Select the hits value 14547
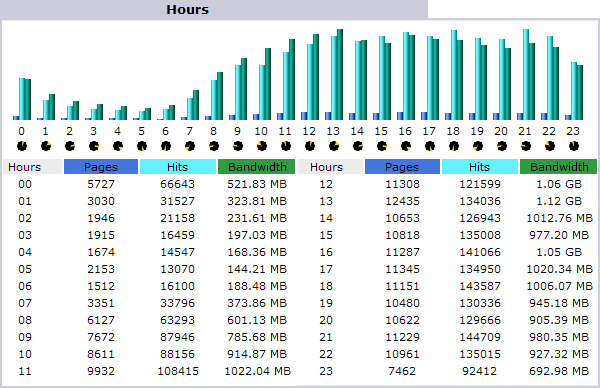 (178, 252)
